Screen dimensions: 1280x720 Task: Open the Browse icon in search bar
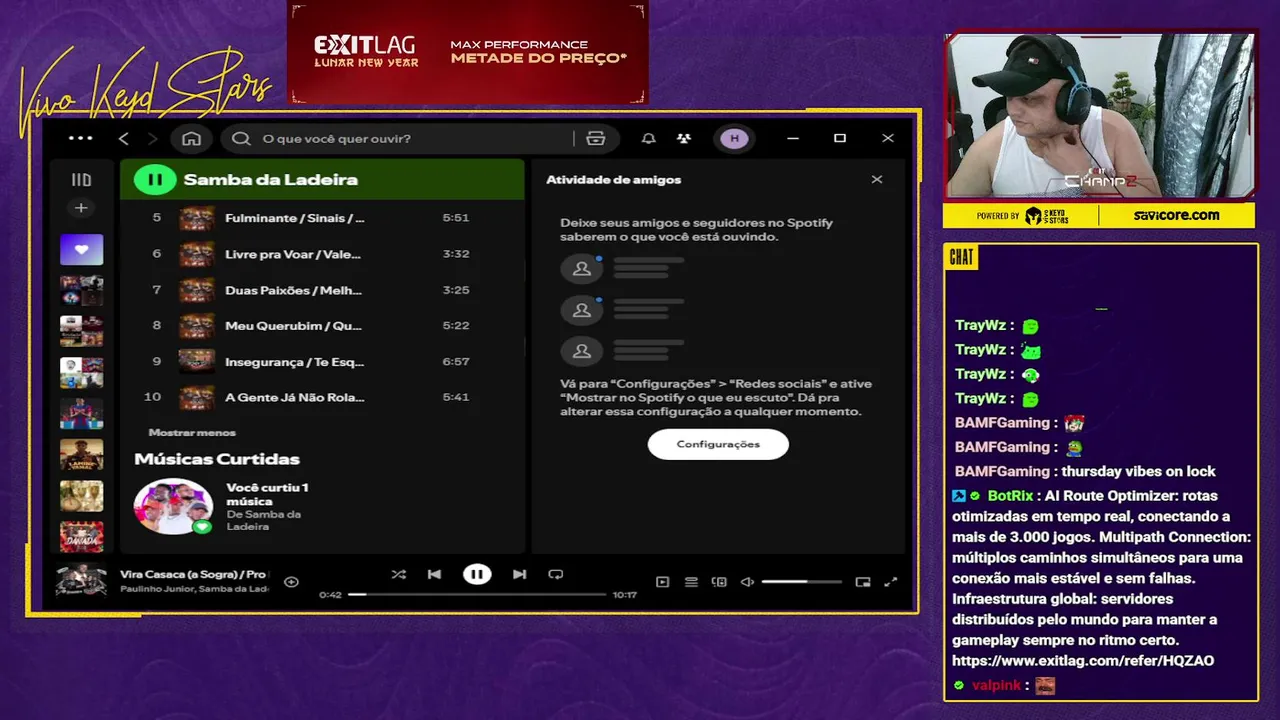coord(596,138)
